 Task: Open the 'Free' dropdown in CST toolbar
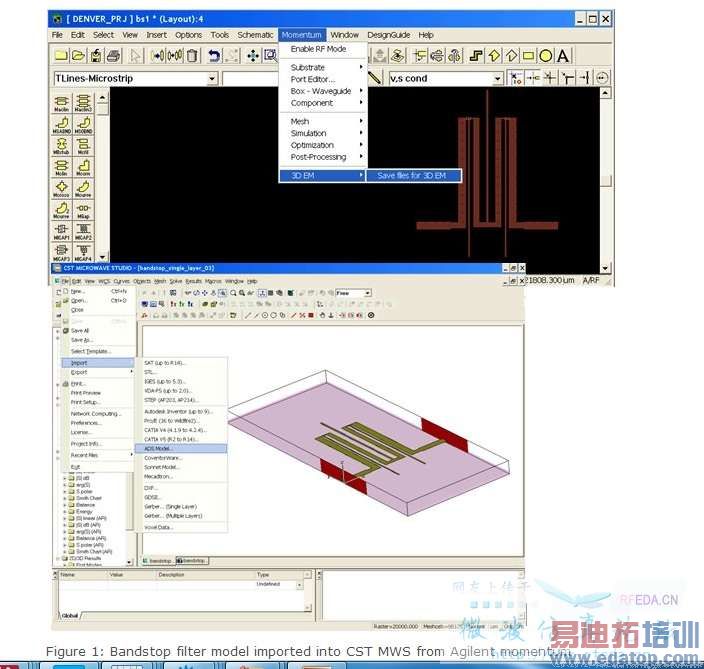coord(367,293)
